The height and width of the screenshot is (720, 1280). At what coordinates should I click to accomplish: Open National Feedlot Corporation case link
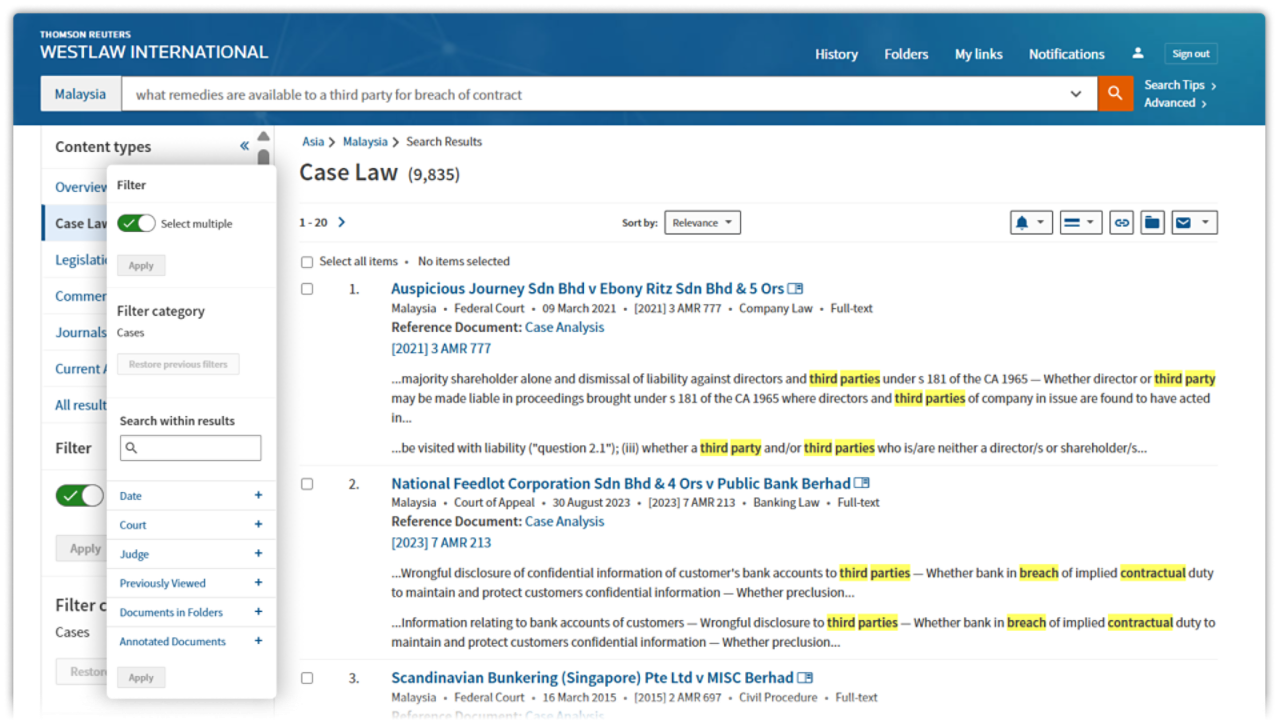[x=620, y=483]
